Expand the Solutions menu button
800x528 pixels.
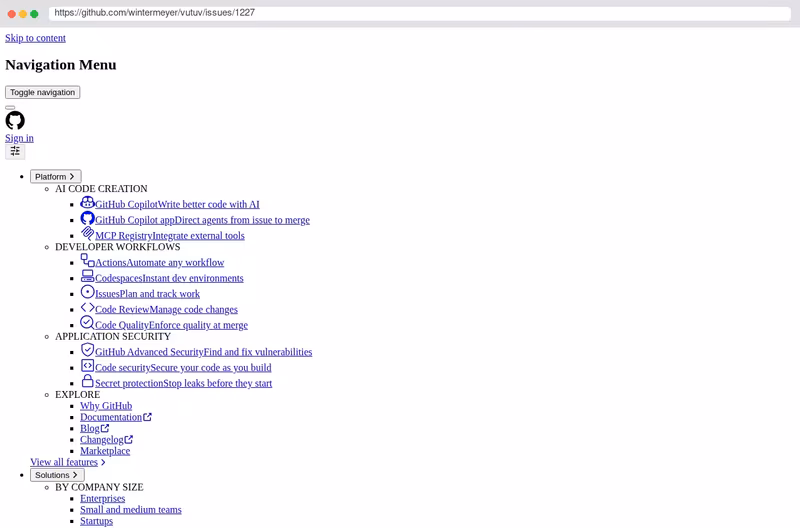click(x=57, y=475)
